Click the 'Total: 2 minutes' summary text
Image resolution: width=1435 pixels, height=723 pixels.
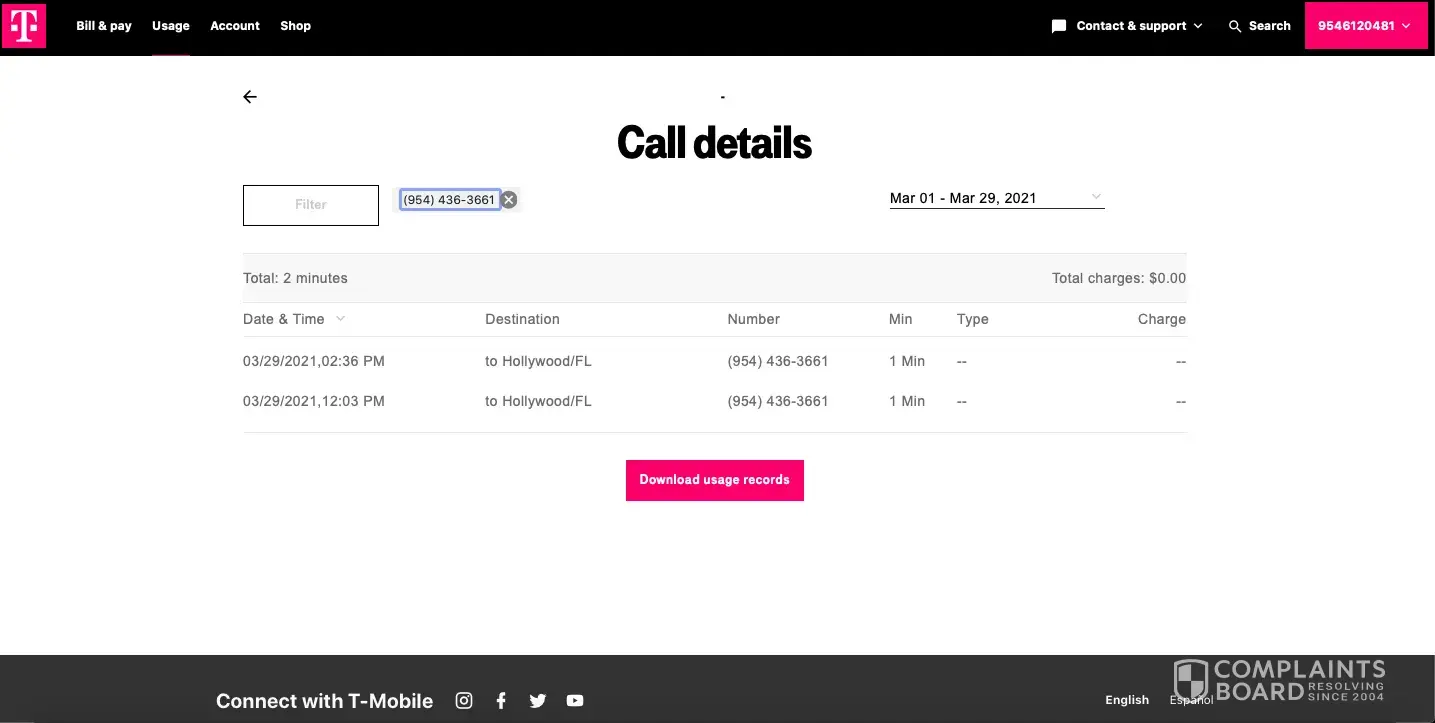pyautogui.click(x=295, y=278)
